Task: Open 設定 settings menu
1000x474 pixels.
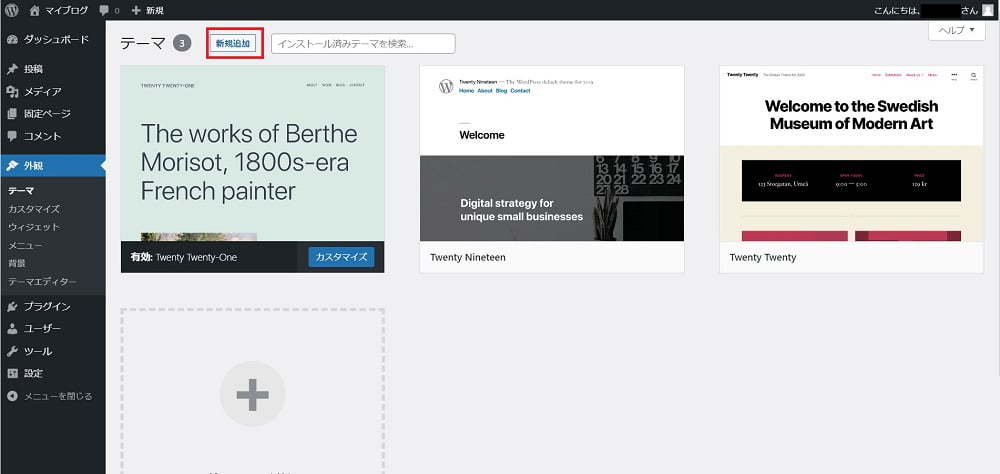Action: click(33, 373)
